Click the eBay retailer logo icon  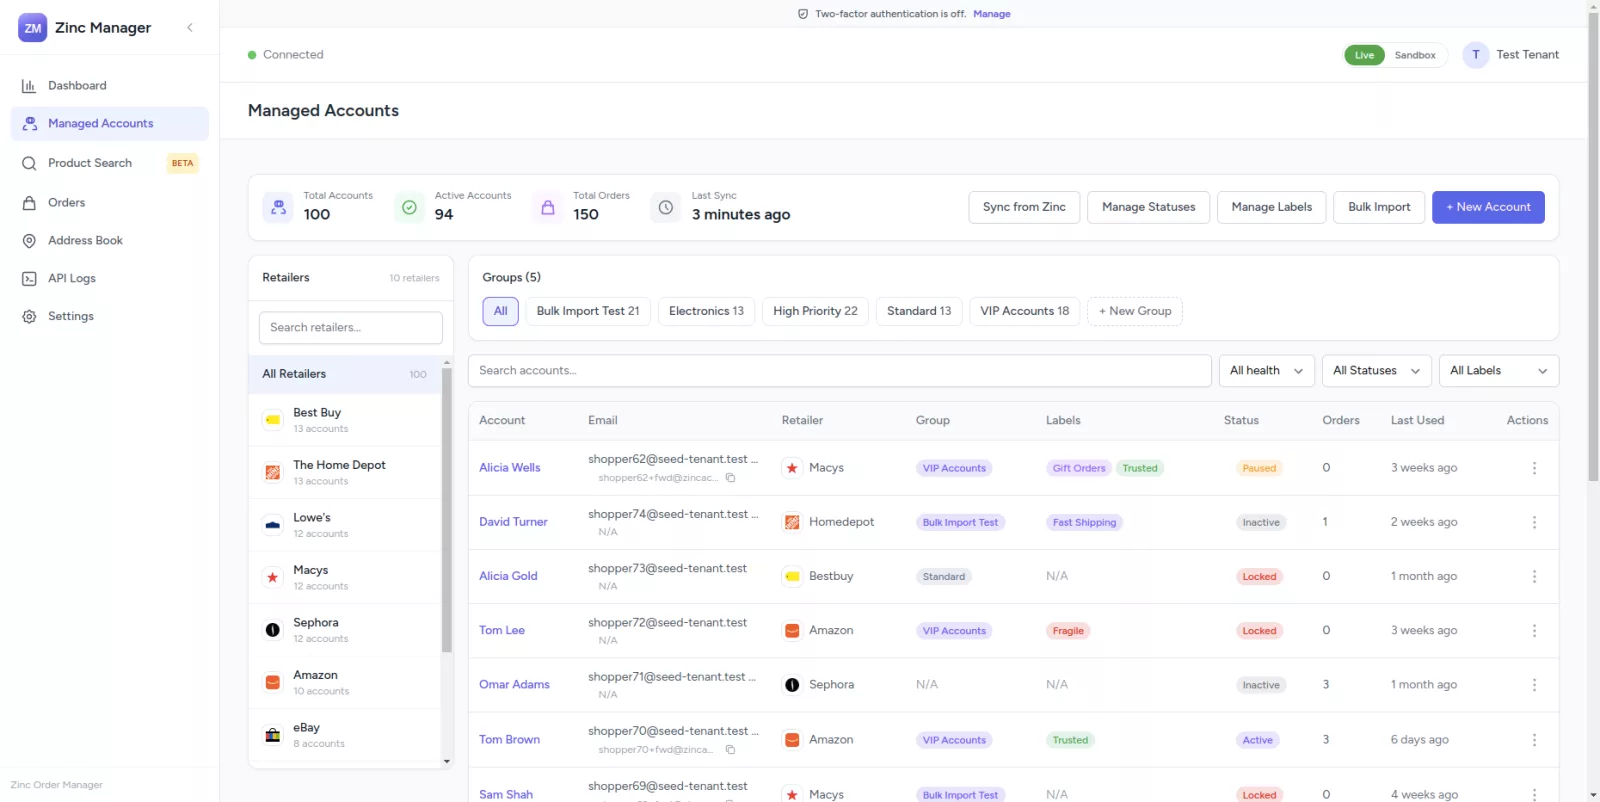pos(272,735)
